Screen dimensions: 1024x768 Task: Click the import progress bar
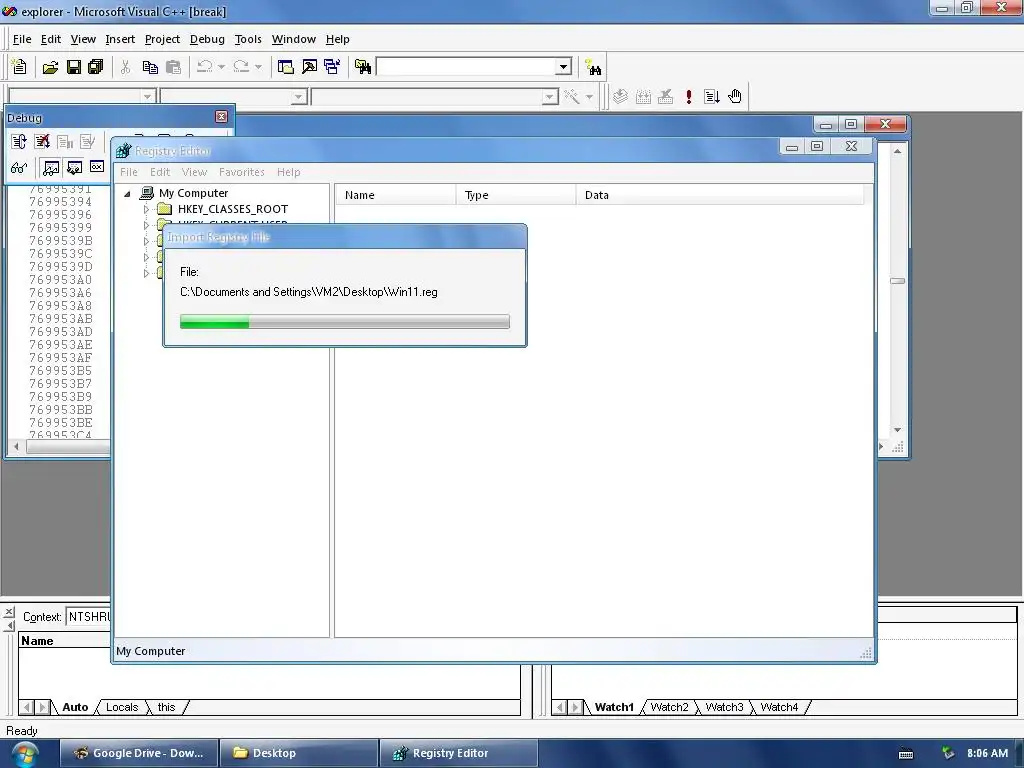[345, 321]
